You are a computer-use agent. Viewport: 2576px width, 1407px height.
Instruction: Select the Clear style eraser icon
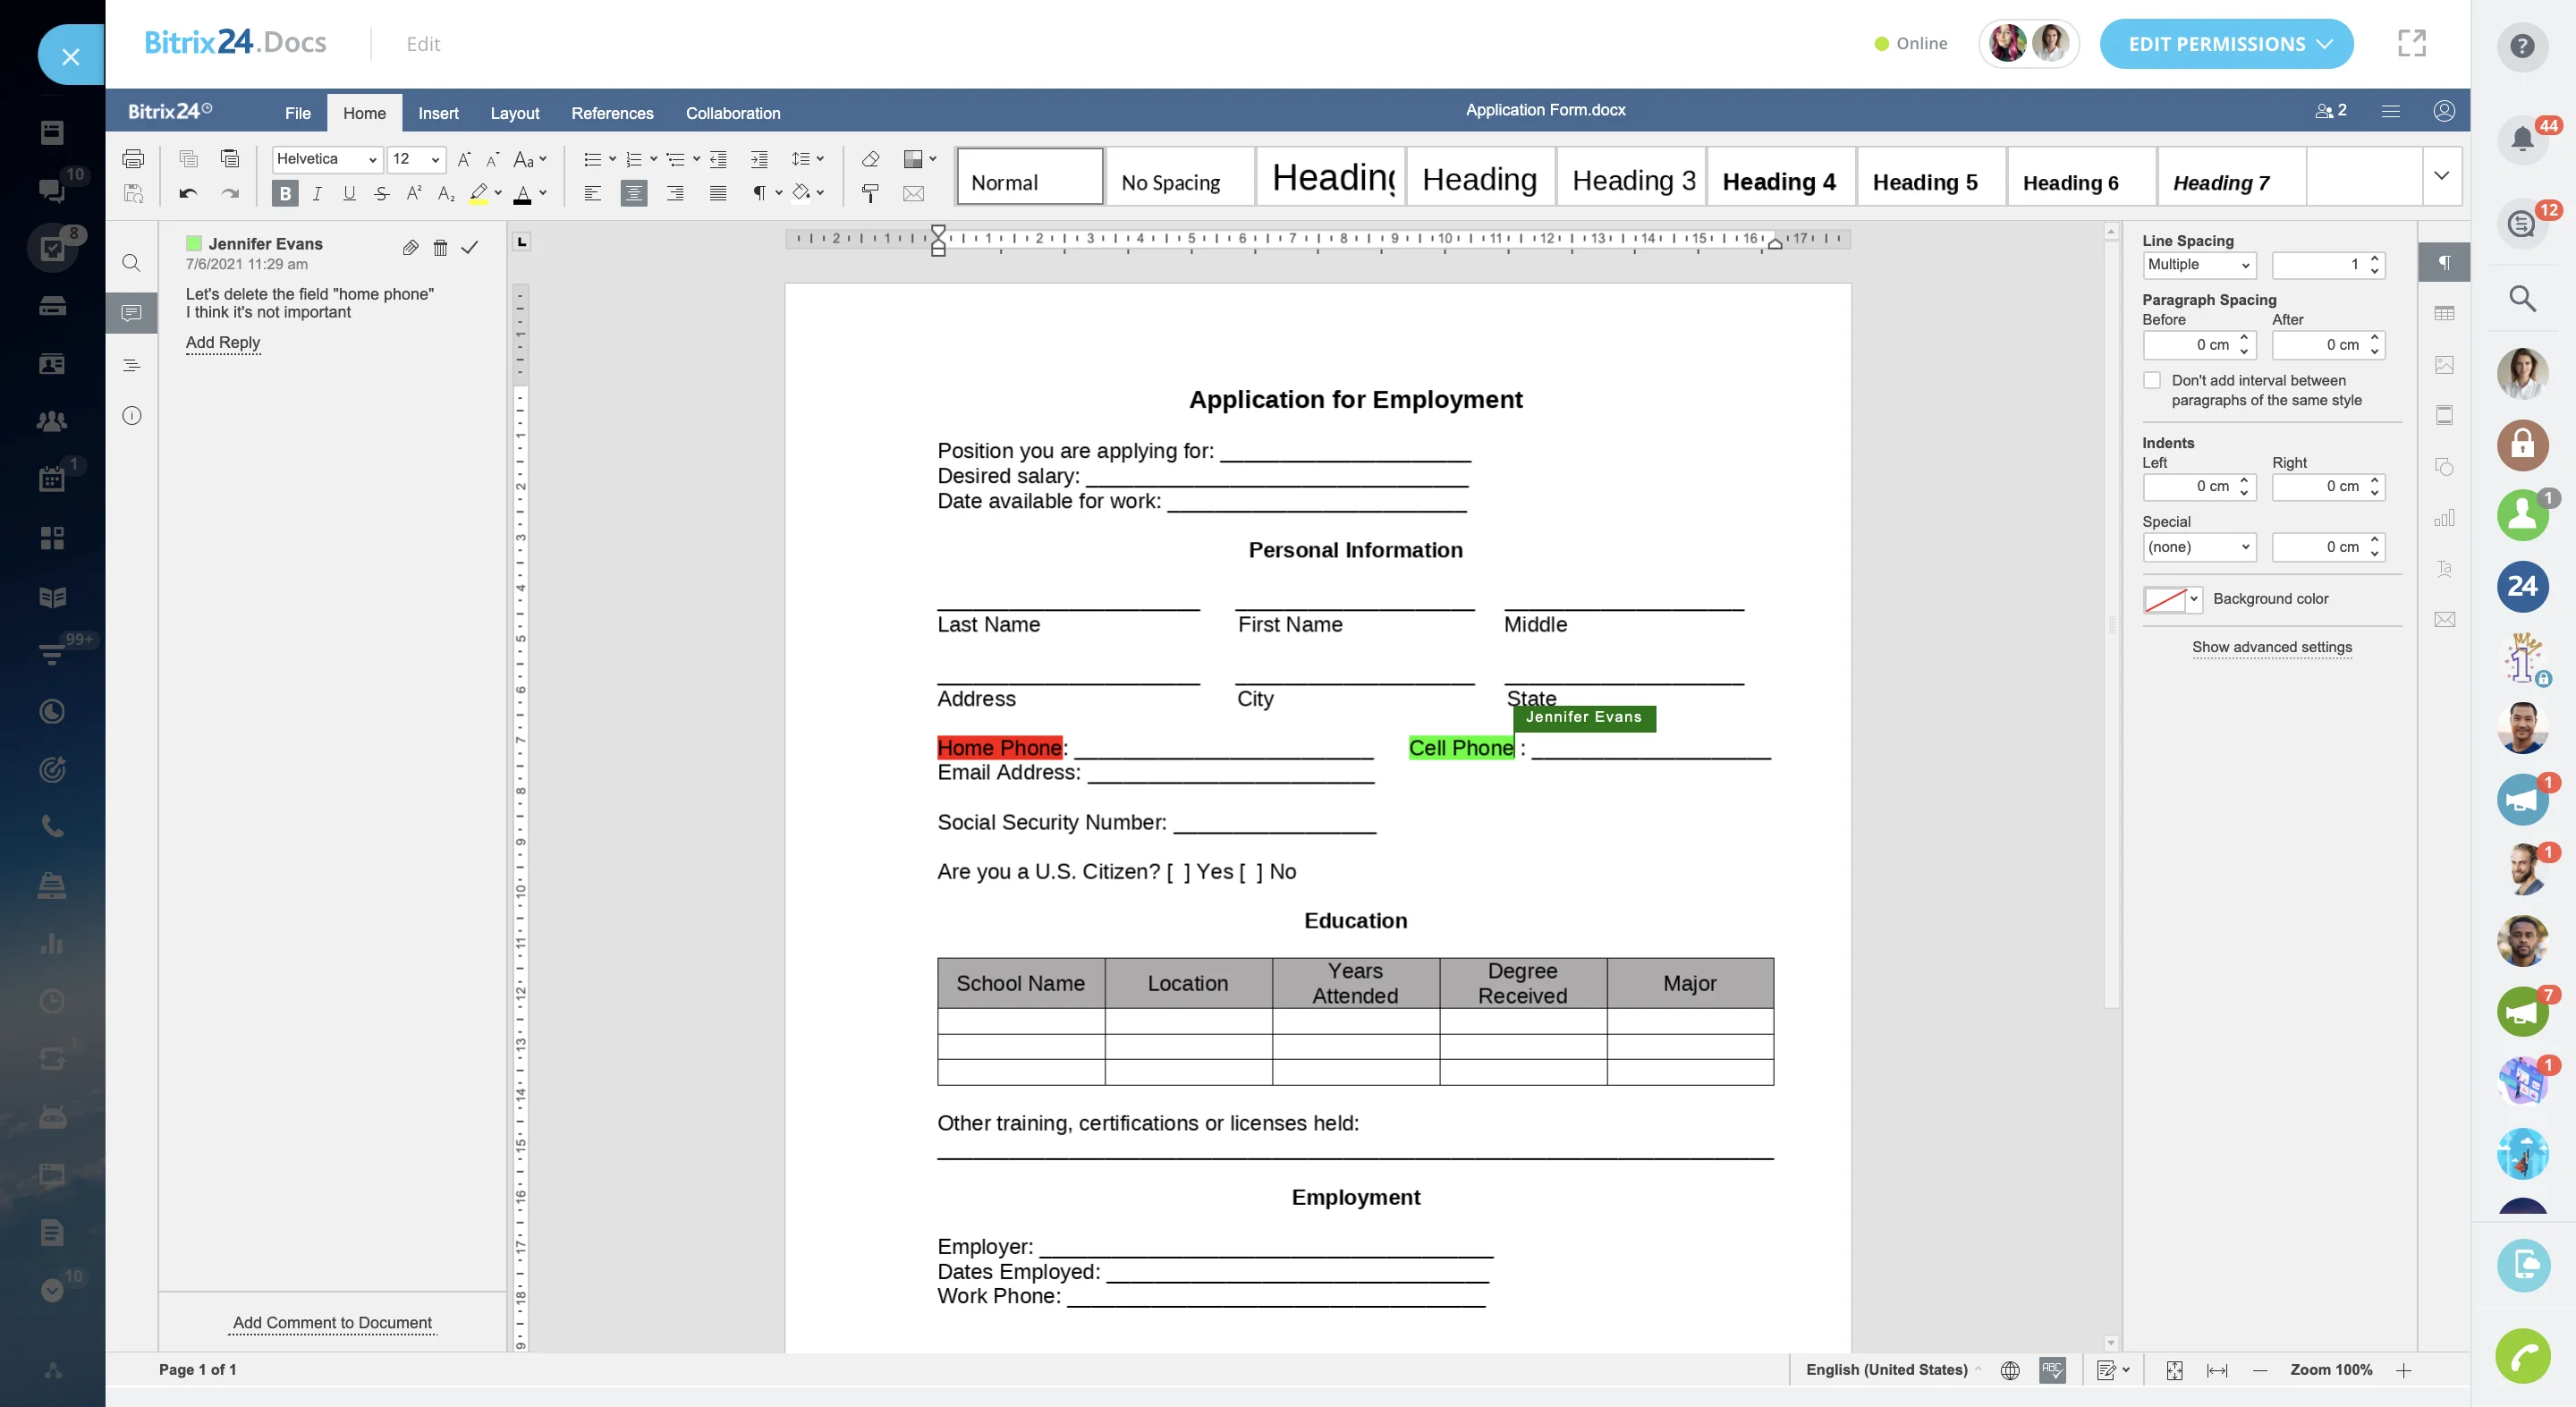(870, 159)
